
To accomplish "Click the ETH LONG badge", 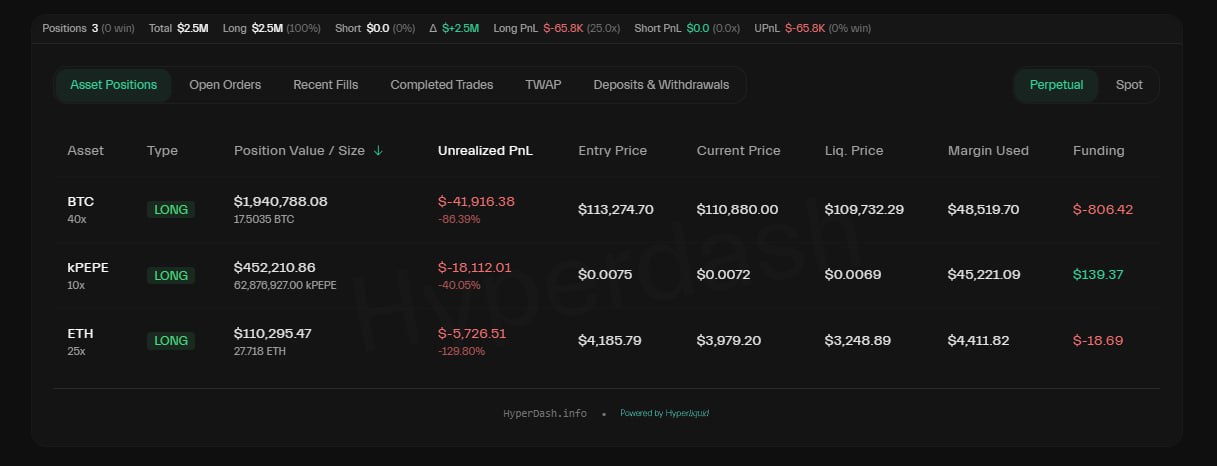I will pos(171,341).
